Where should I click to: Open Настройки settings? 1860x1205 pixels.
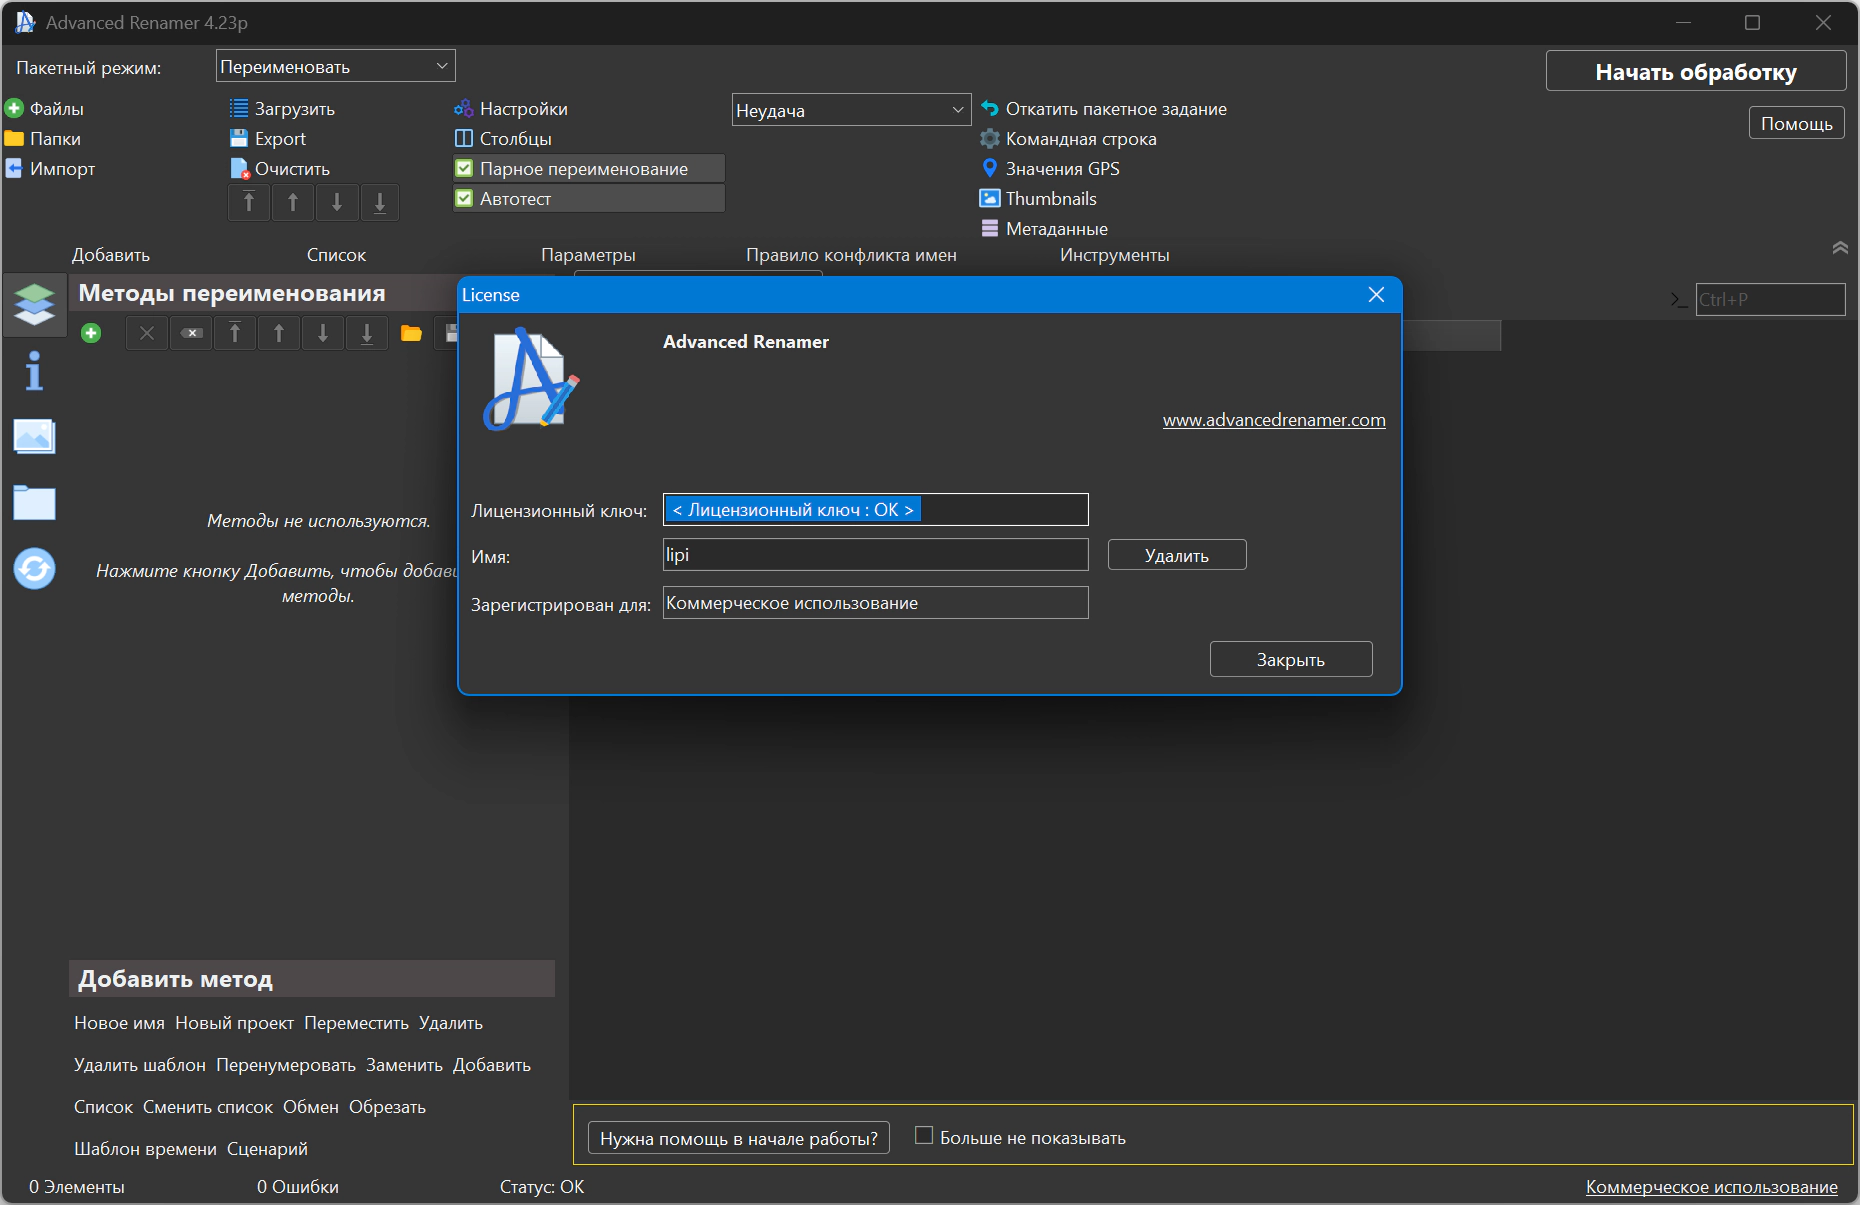click(x=511, y=109)
